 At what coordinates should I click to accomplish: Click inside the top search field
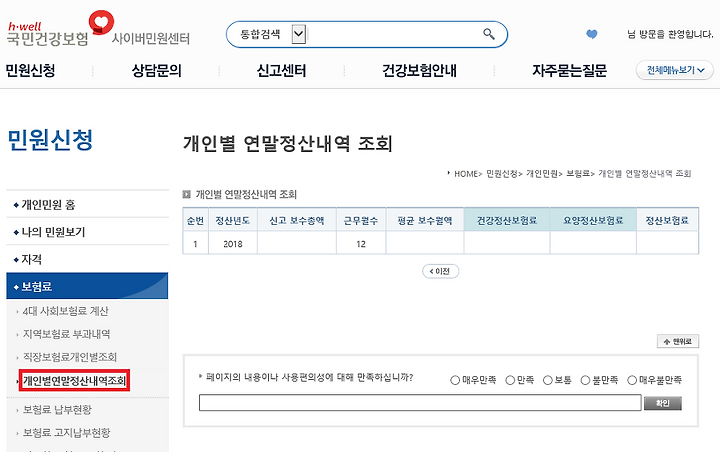pyautogui.click(x=393, y=34)
